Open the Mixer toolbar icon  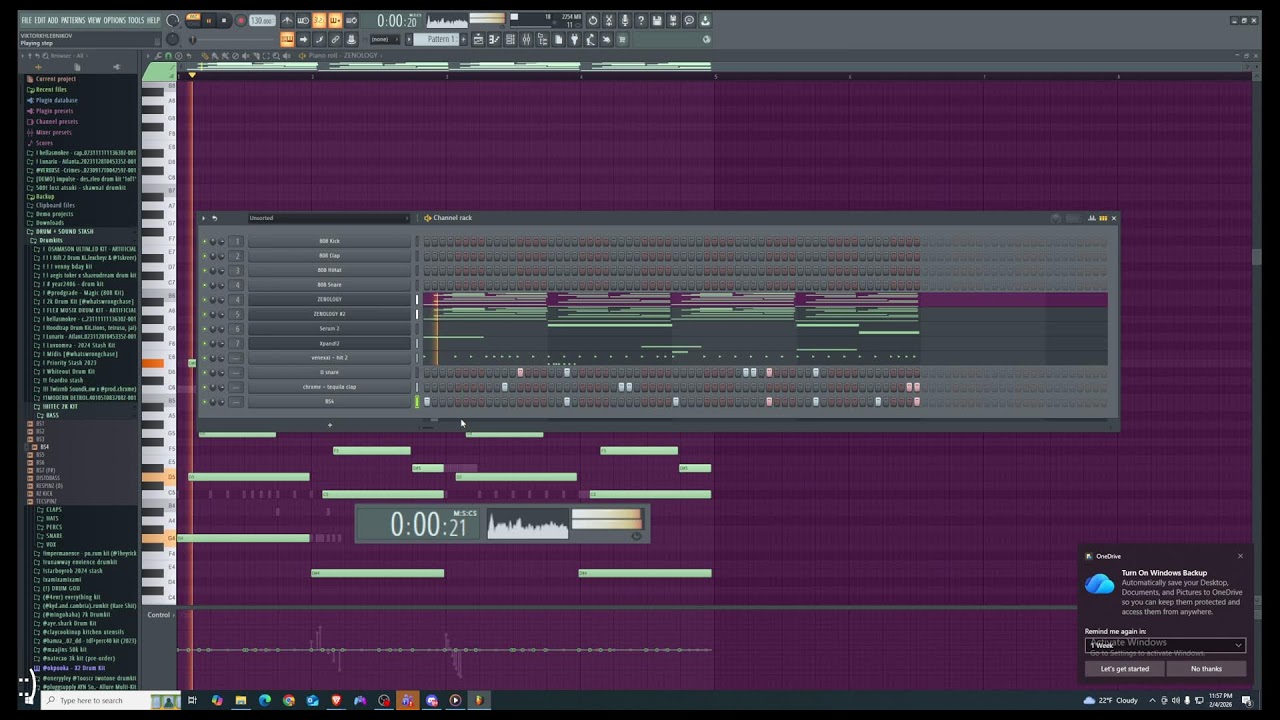pos(526,39)
